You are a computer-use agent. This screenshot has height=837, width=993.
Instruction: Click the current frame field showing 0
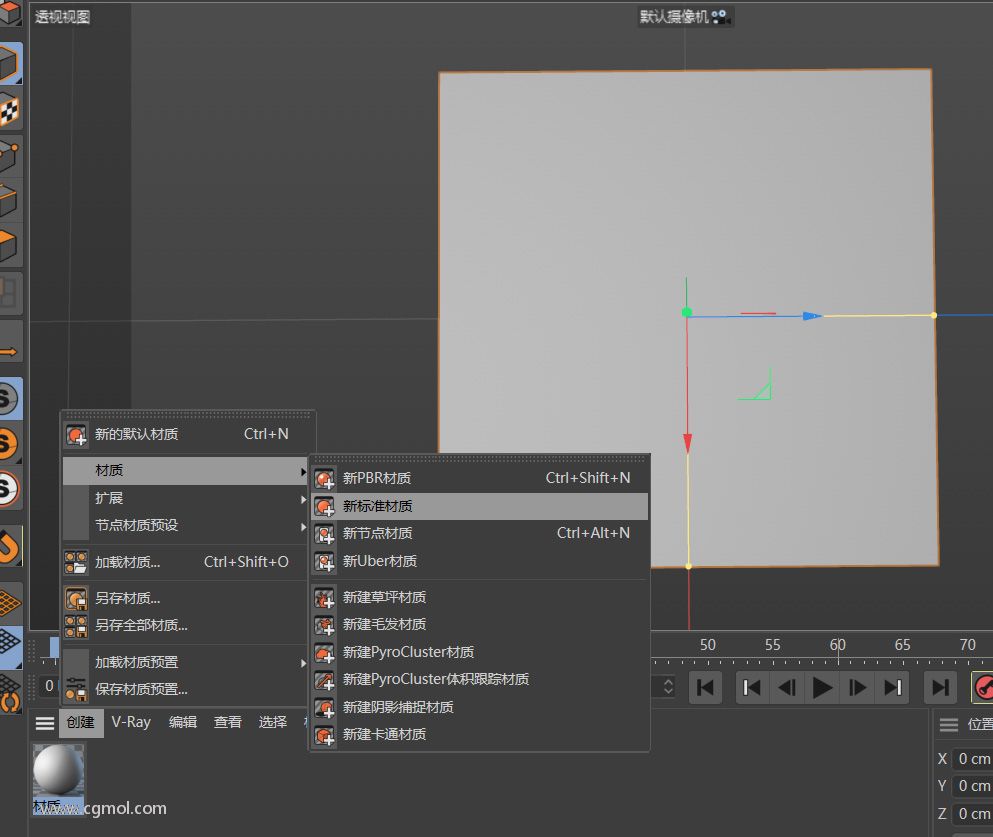[49, 686]
